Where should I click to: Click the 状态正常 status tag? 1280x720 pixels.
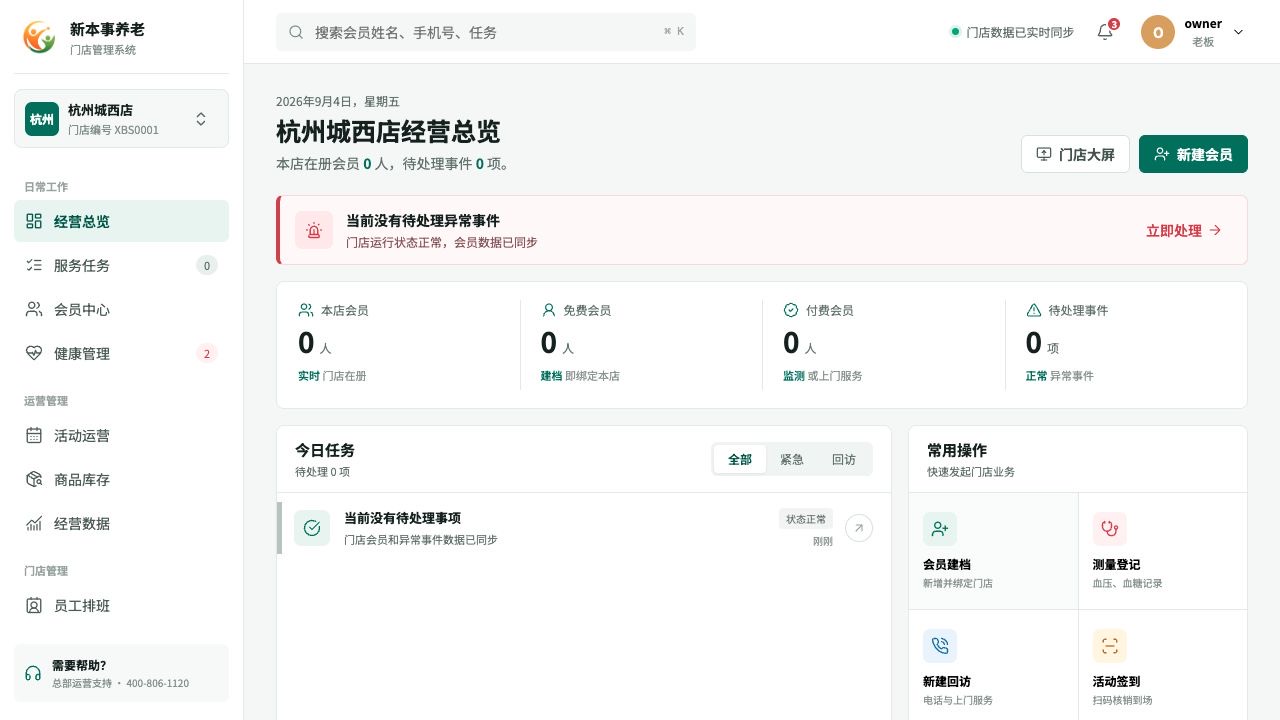(806, 519)
